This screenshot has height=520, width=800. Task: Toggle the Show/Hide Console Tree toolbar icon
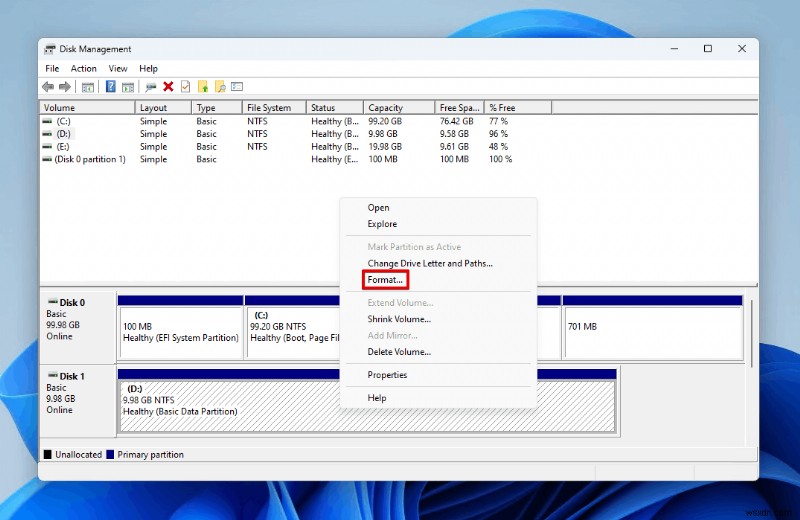(x=88, y=87)
